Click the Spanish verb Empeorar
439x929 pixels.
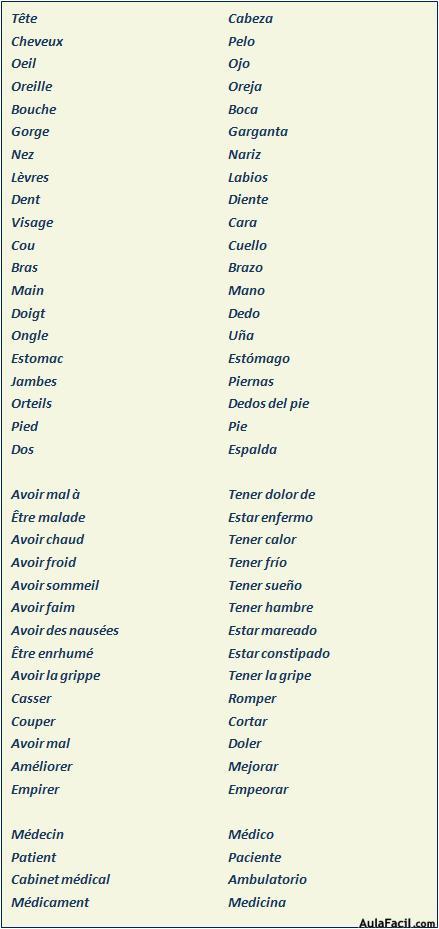click(x=258, y=789)
